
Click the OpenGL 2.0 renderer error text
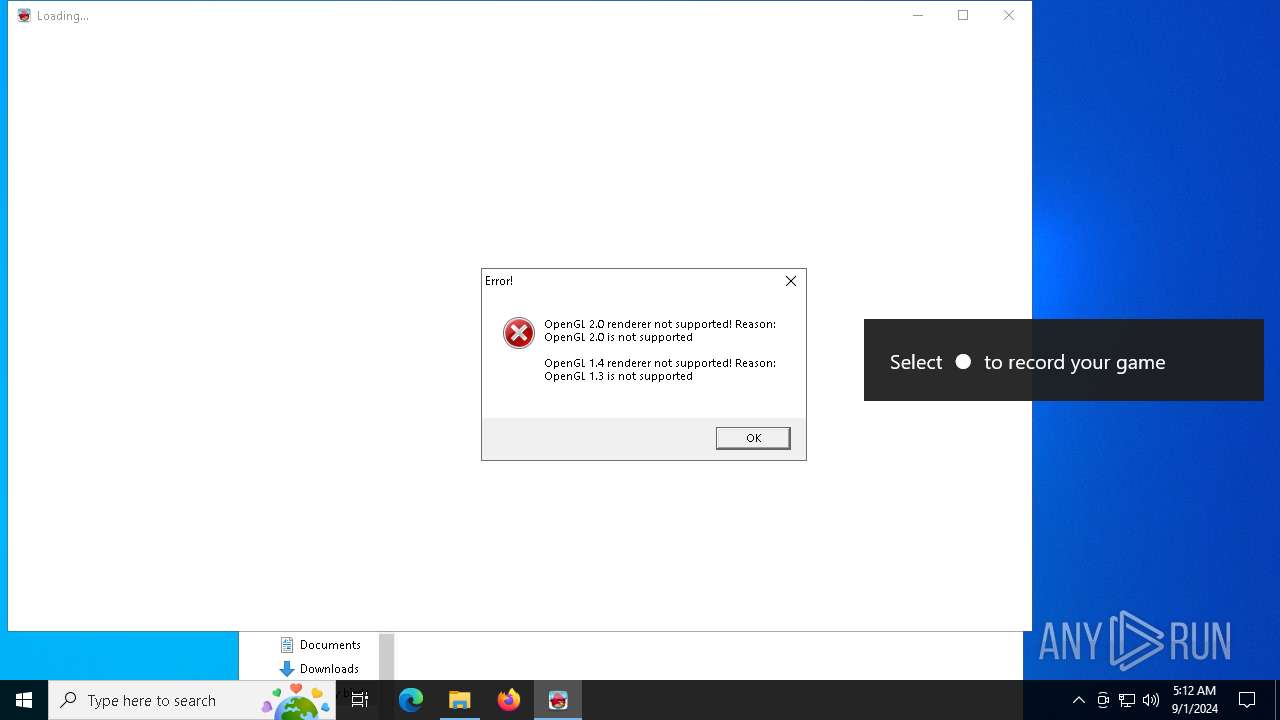coord(660,330)
